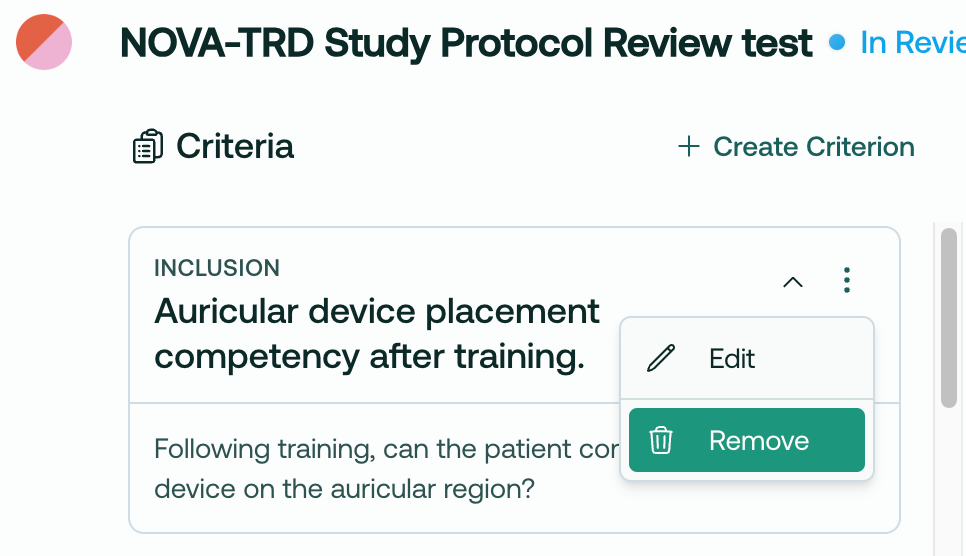This screenshot has height=556, width=966.
Task: Click the Create Criterion link text
Action: coord(814,147)
